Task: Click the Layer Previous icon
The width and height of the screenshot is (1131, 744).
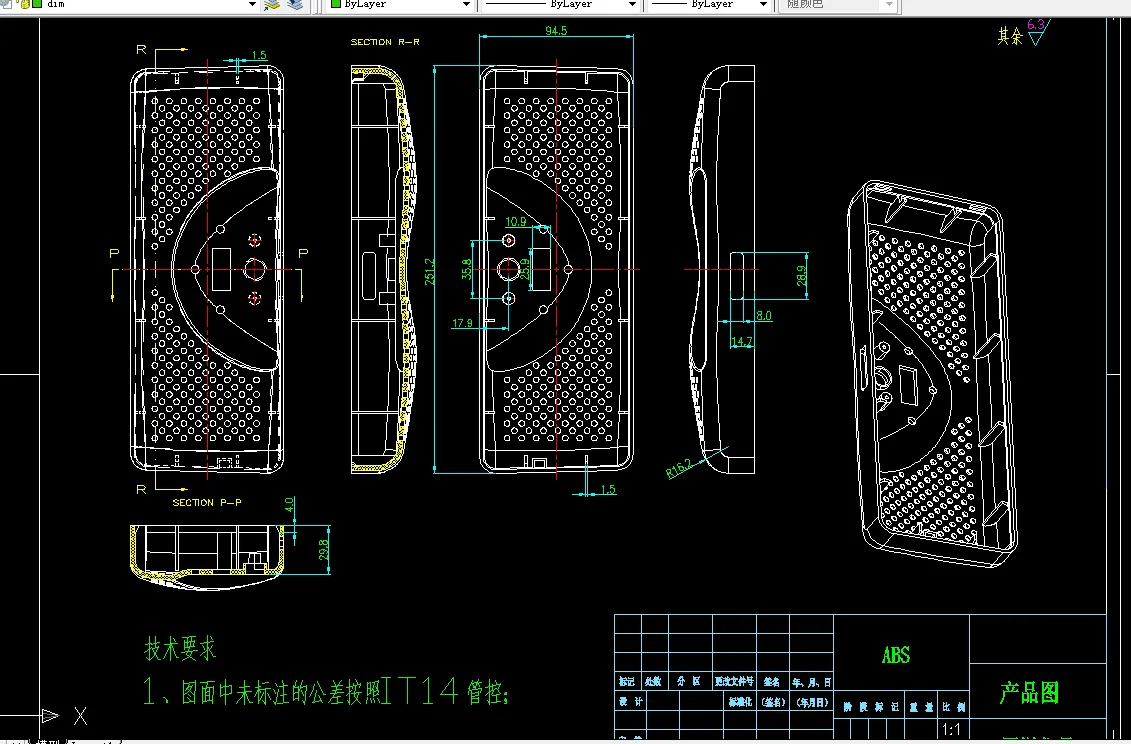Action: 295,4
